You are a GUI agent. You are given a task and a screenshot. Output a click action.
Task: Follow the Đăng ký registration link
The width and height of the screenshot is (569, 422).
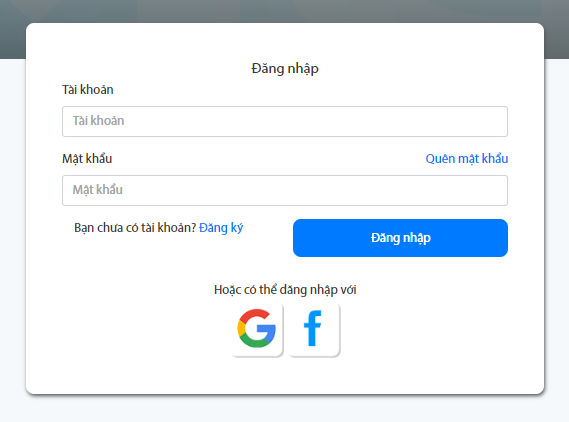click(x=221, y=228)
